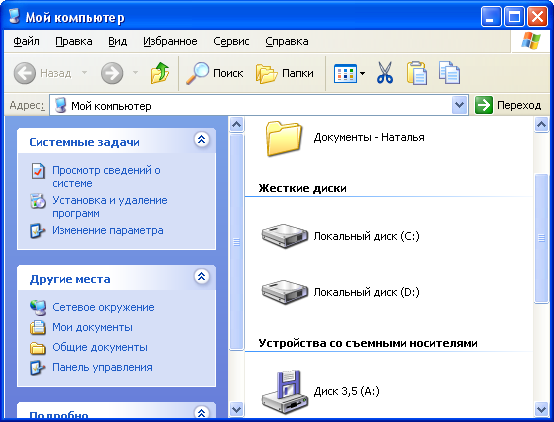Open the Сервис menu

click(x=231, y=41)
